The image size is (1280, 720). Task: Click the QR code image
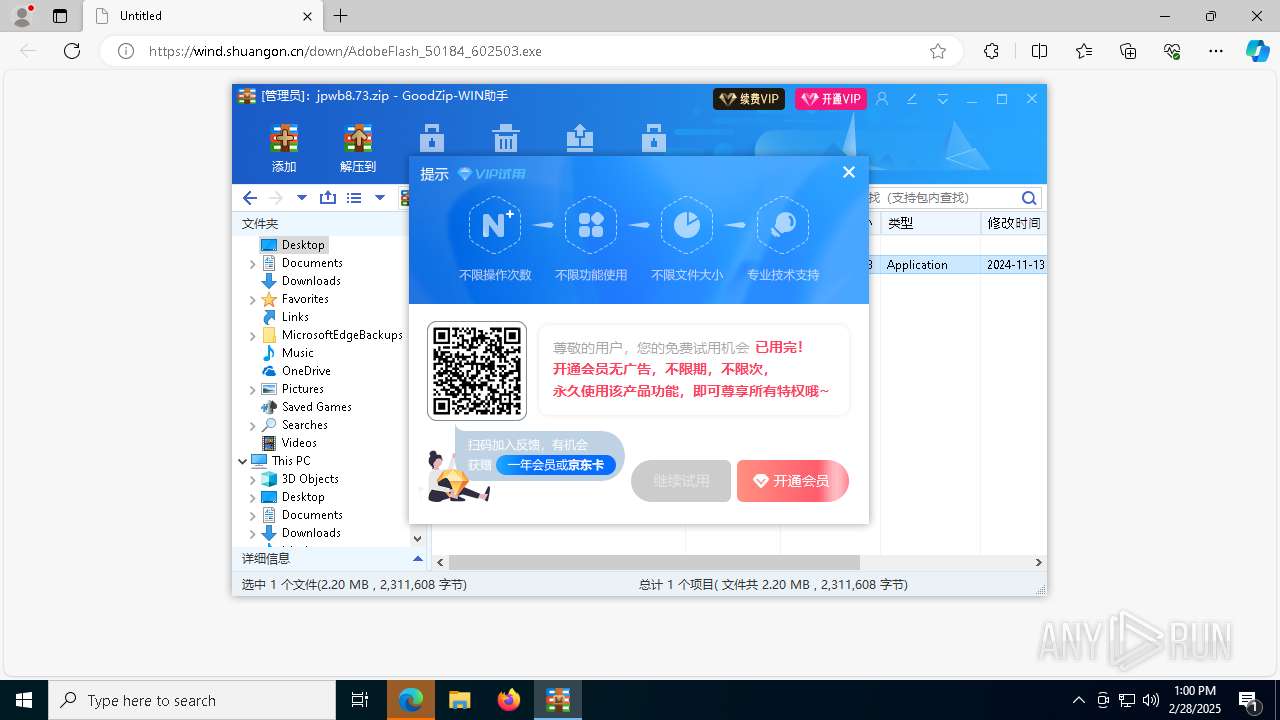click(477, 371)
